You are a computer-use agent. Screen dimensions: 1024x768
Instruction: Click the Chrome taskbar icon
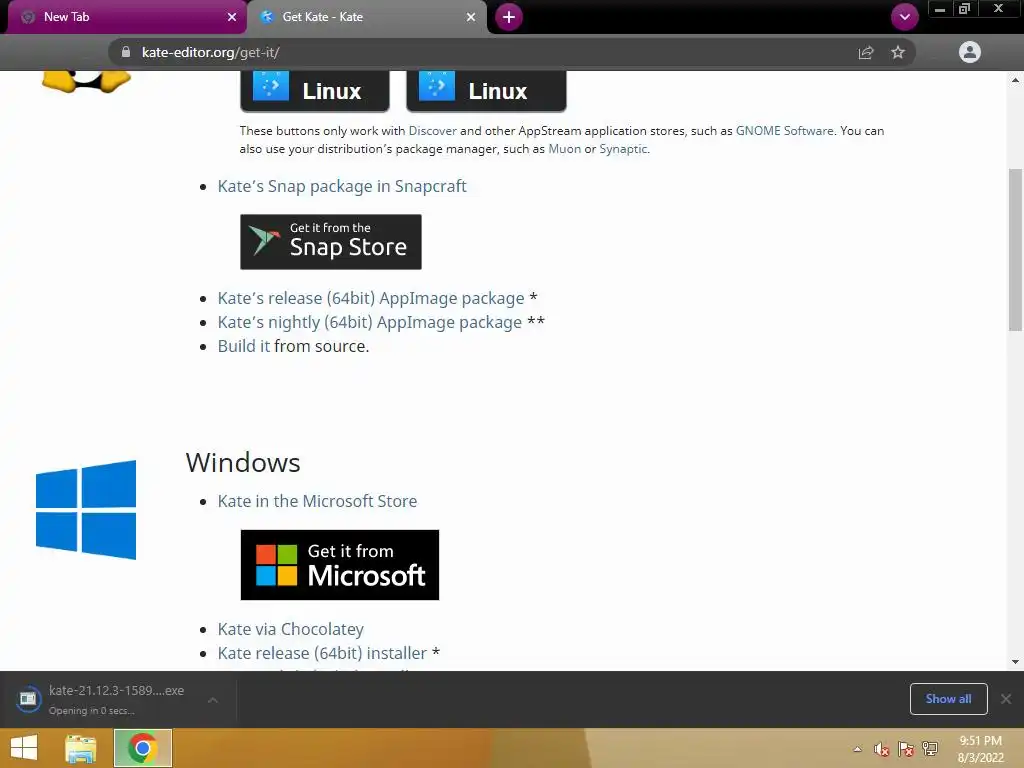pyautogui.click(x=143, y=748)
